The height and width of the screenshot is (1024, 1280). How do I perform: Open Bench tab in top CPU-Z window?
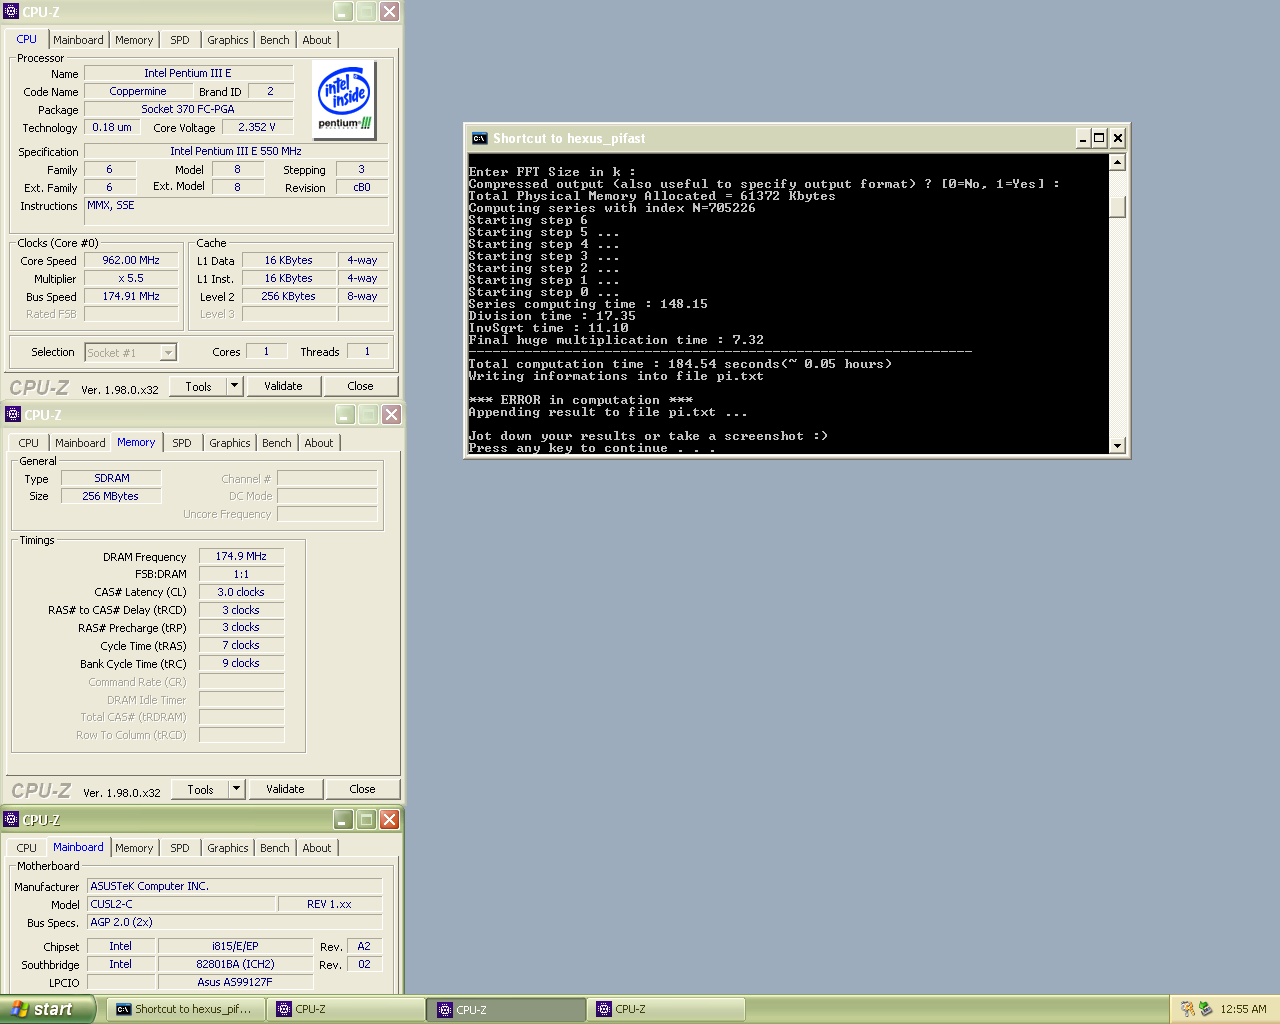point(275,40)
